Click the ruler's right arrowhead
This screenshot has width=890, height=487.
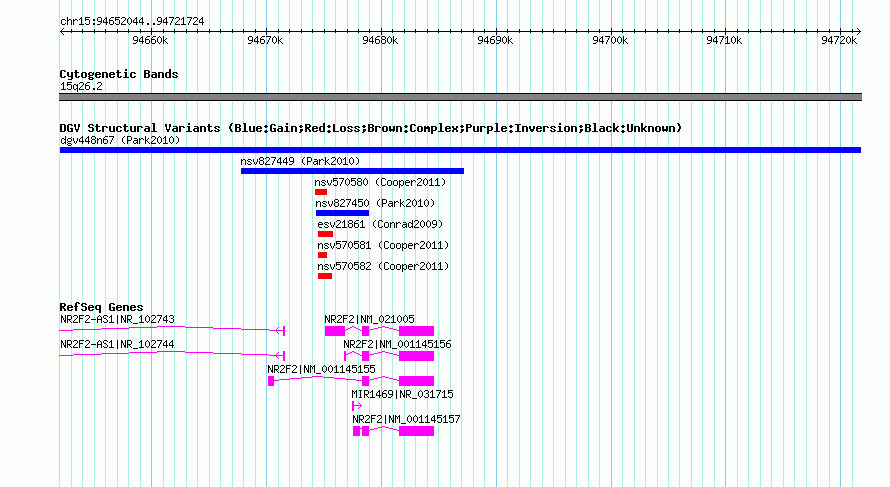[x=859, y=32]
